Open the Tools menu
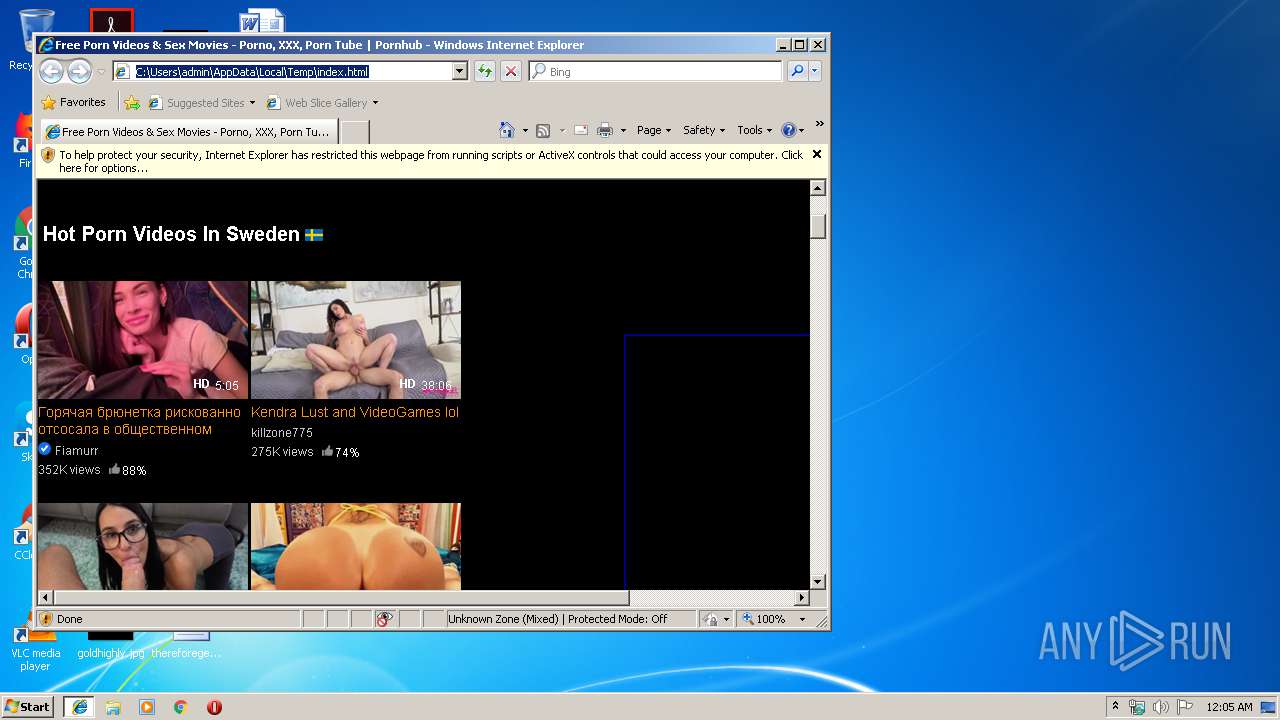 coord(755,130)
